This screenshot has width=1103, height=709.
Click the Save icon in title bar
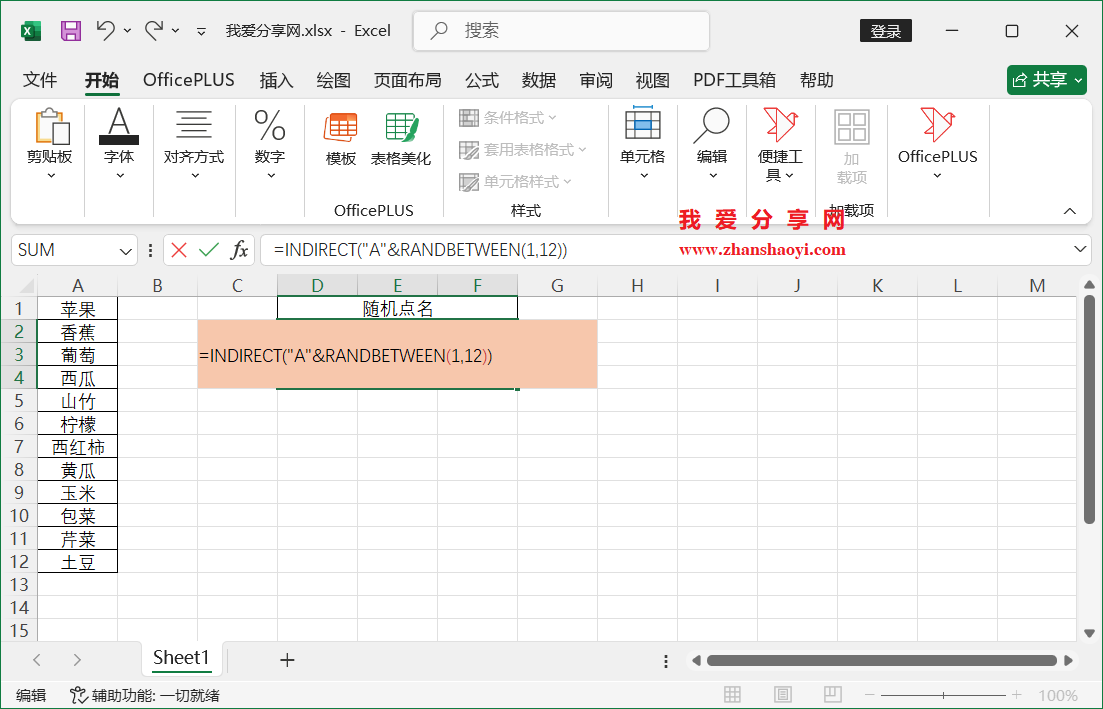click(70, 31)
